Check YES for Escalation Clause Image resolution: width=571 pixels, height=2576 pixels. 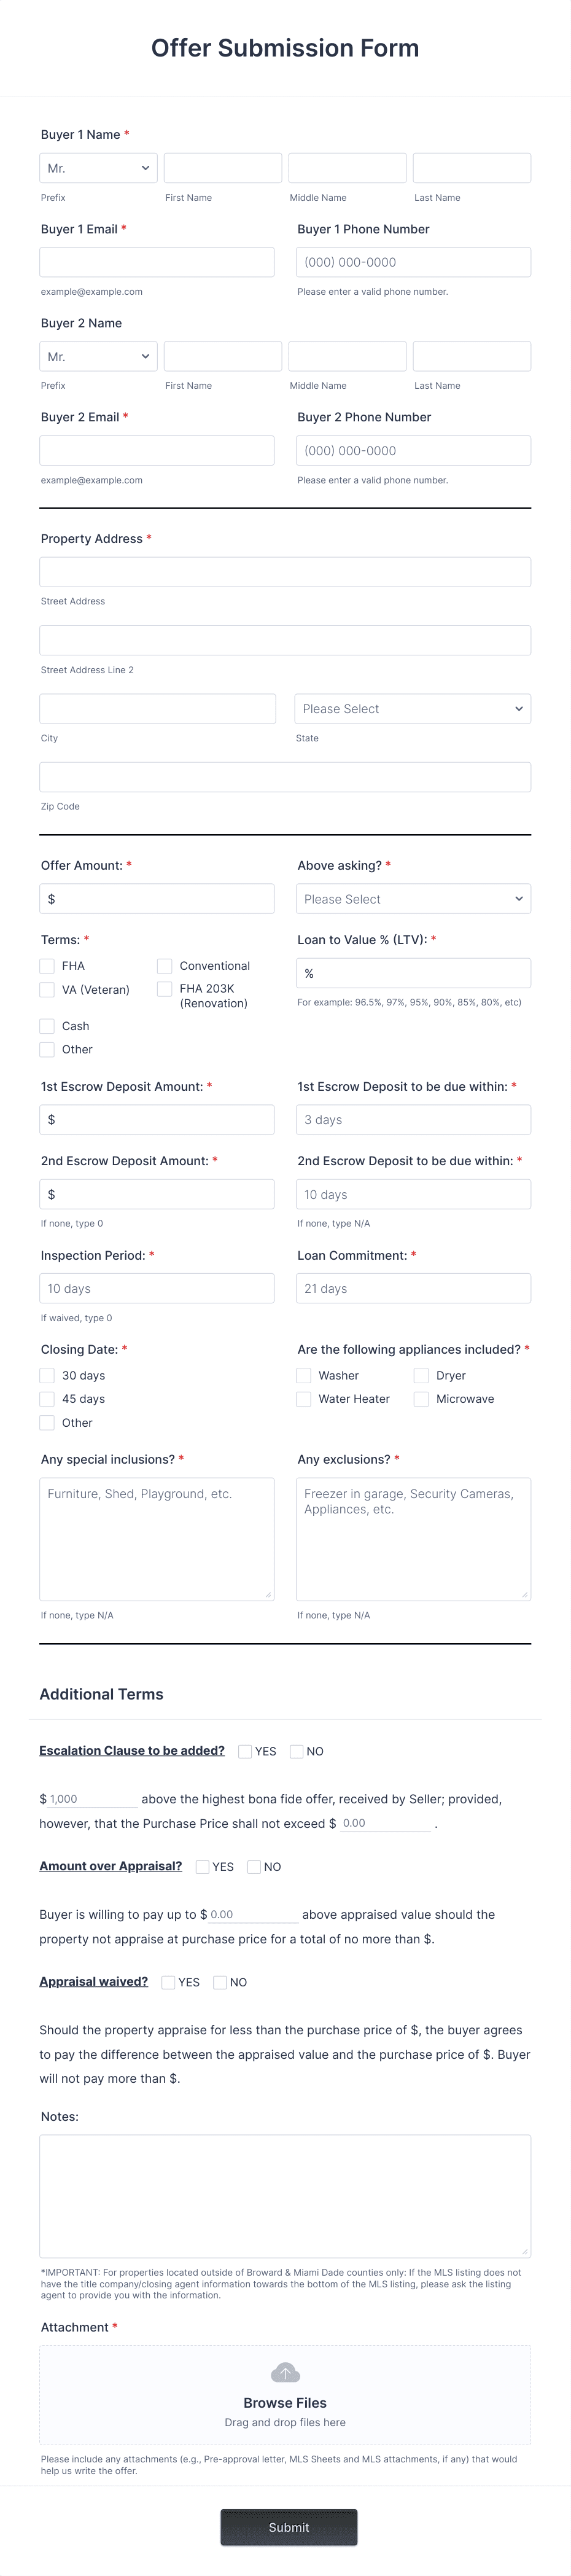pyautogui.click(x=245, y=1751)
